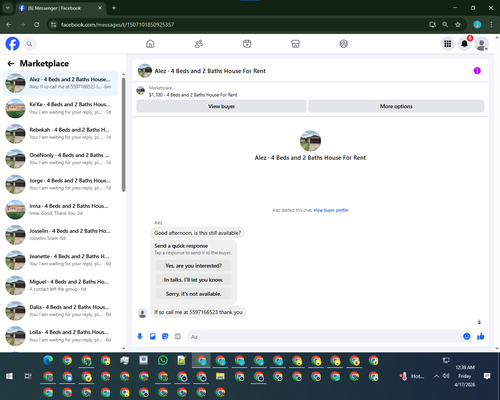The height and width of the screenshot is (400, 500).
Task: Open the notifications bell
Action: coord(464,44)
